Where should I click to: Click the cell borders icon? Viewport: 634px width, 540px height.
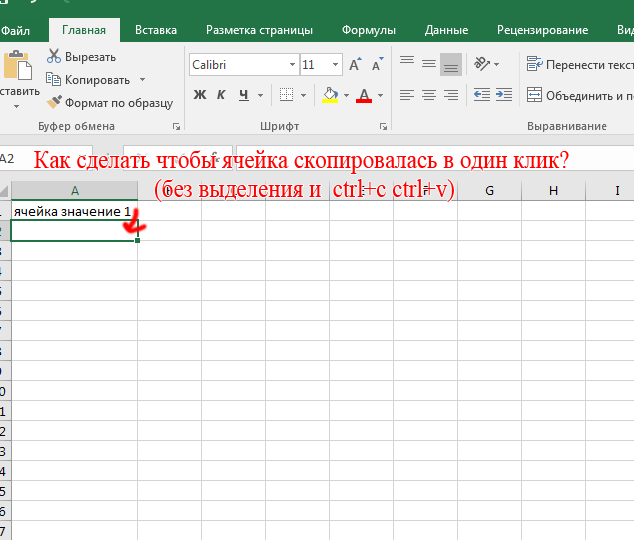(286, 95)
